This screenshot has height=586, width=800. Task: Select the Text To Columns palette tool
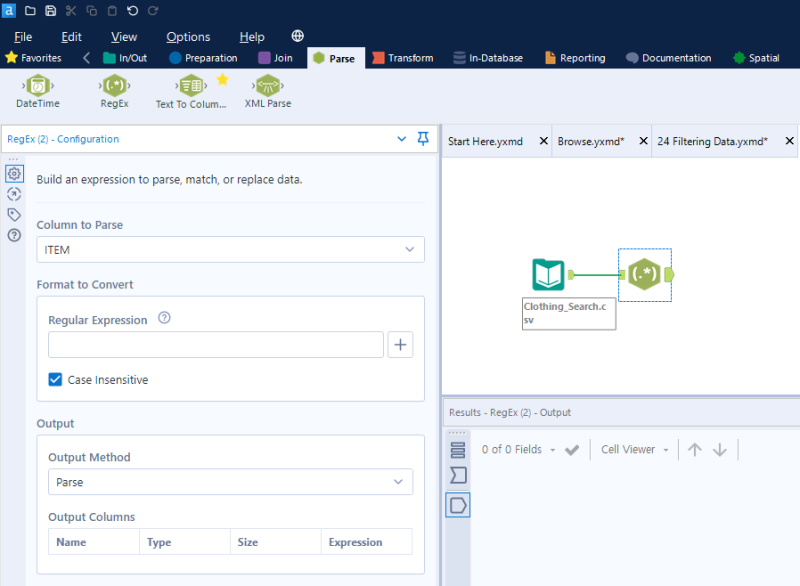[x=191, y=92]
